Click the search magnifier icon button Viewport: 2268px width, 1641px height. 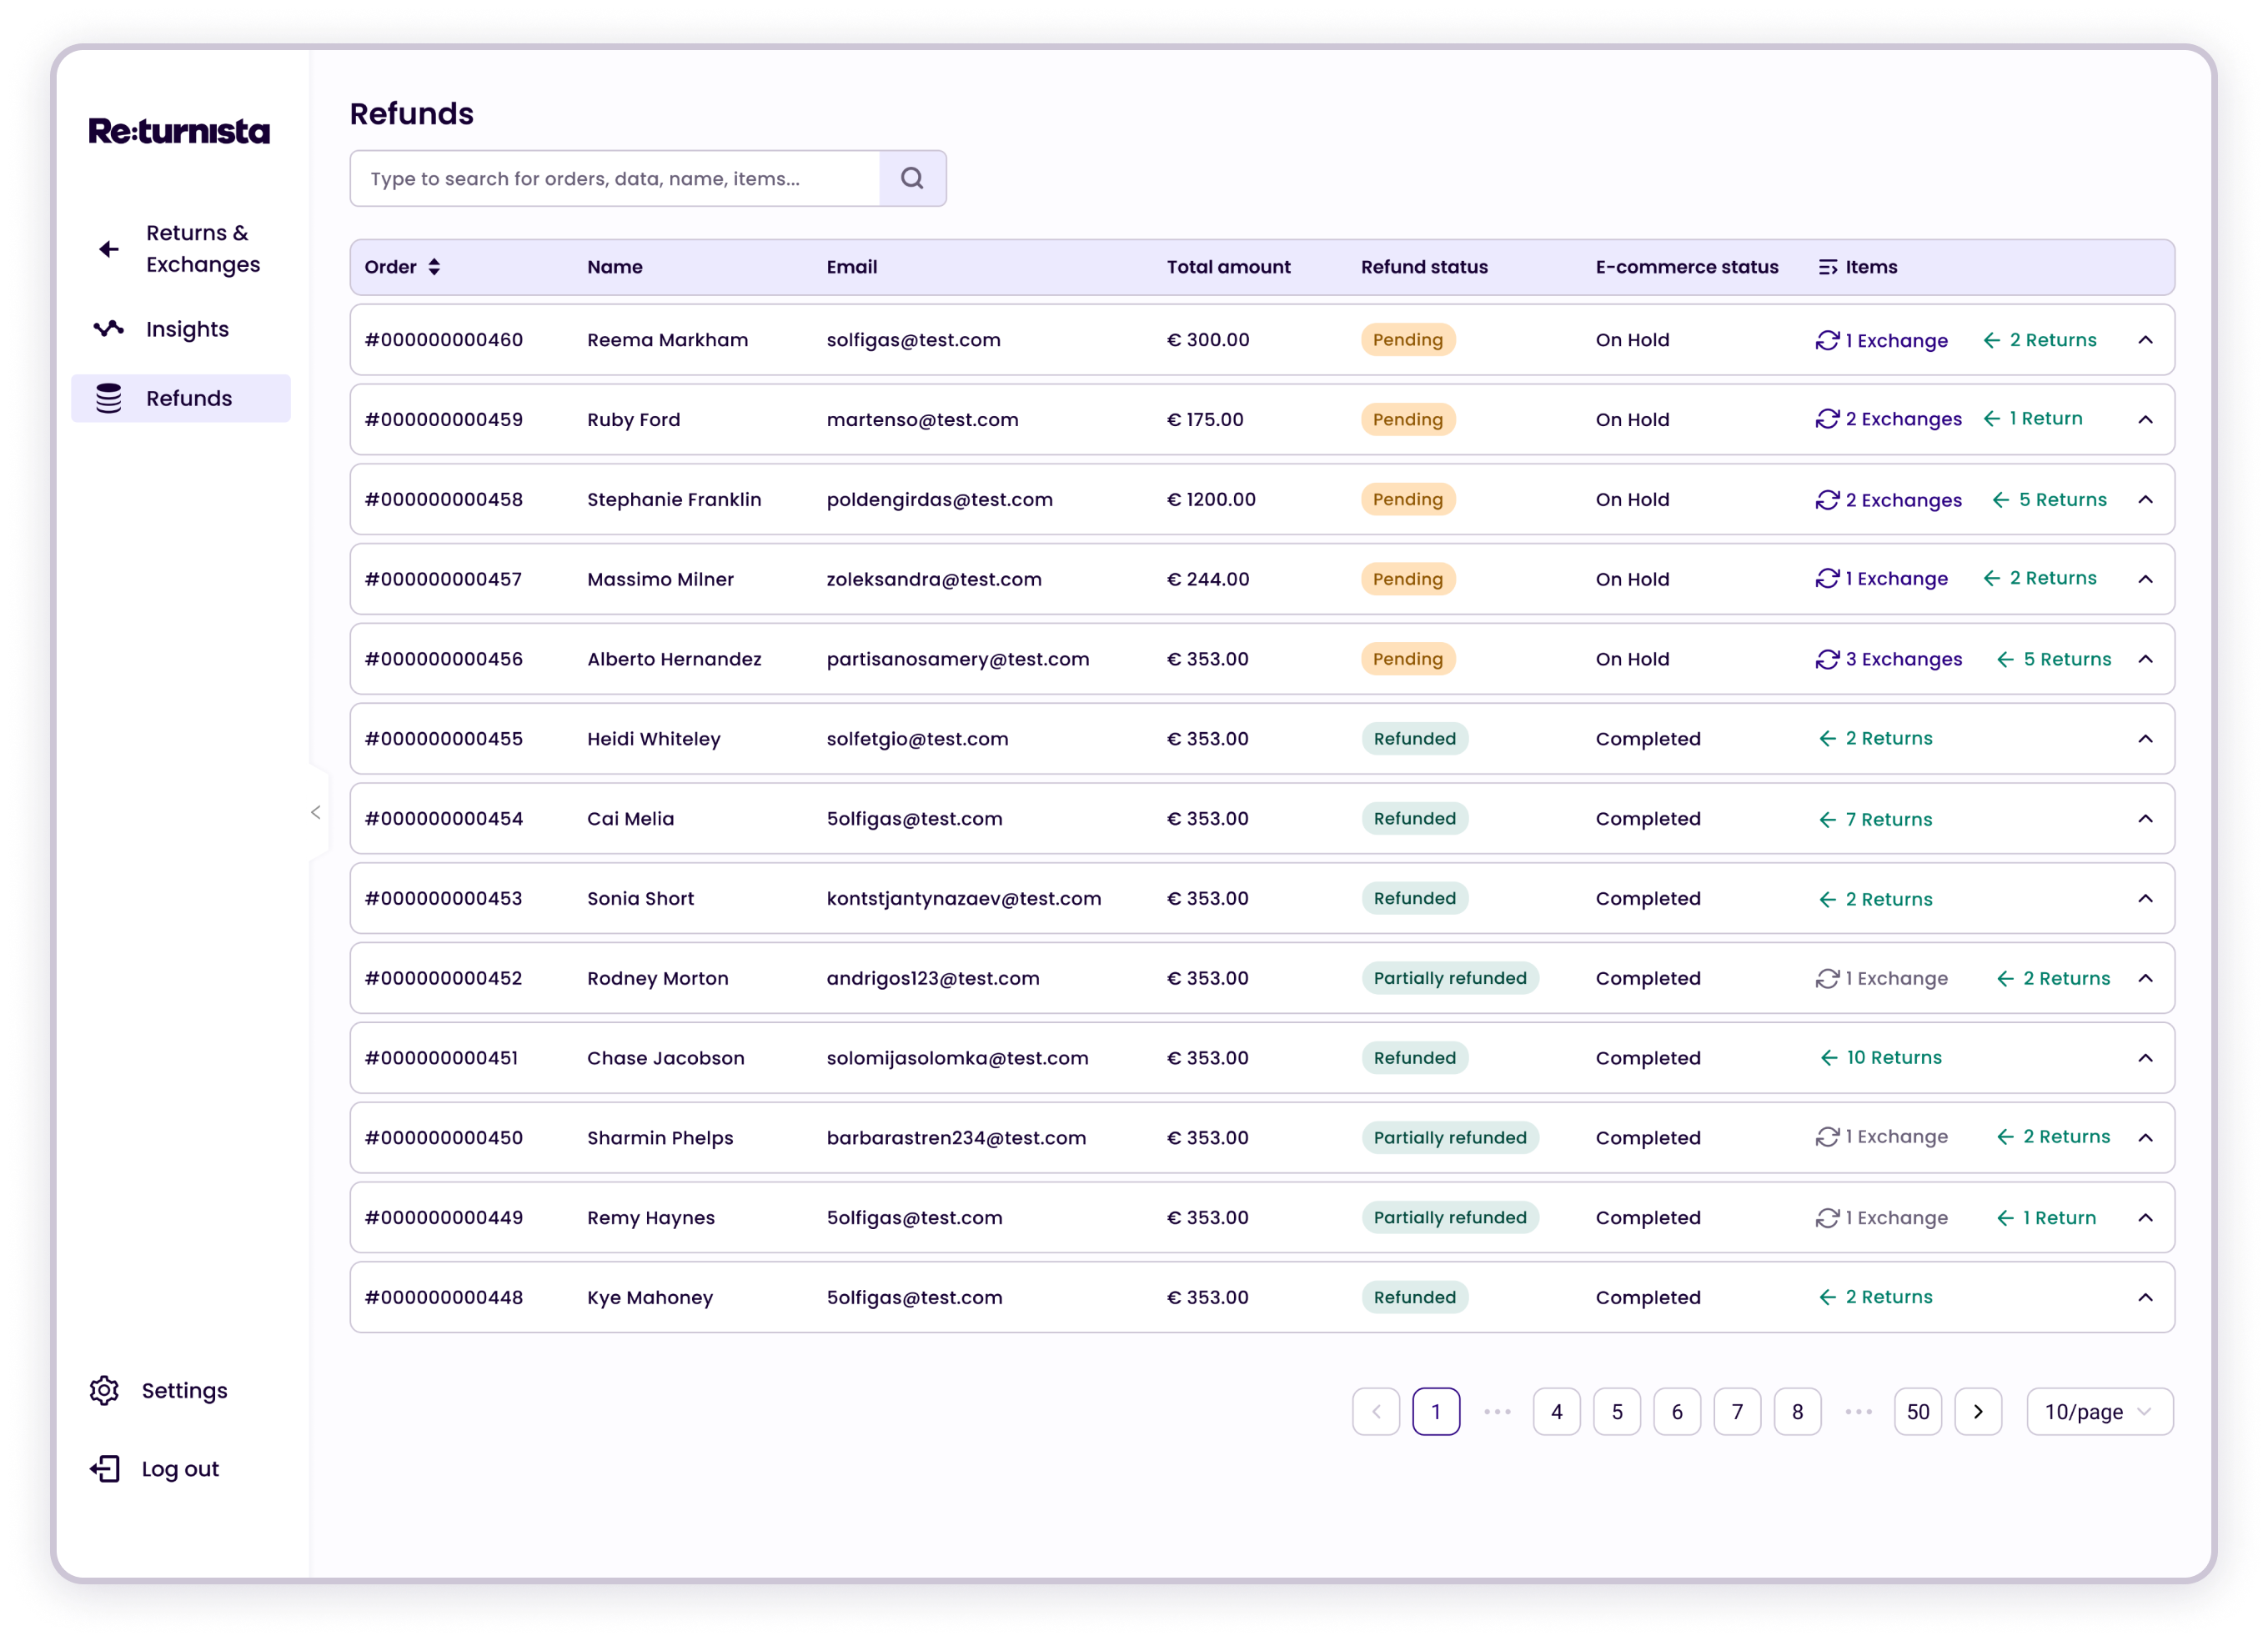(x=911, y=178)
